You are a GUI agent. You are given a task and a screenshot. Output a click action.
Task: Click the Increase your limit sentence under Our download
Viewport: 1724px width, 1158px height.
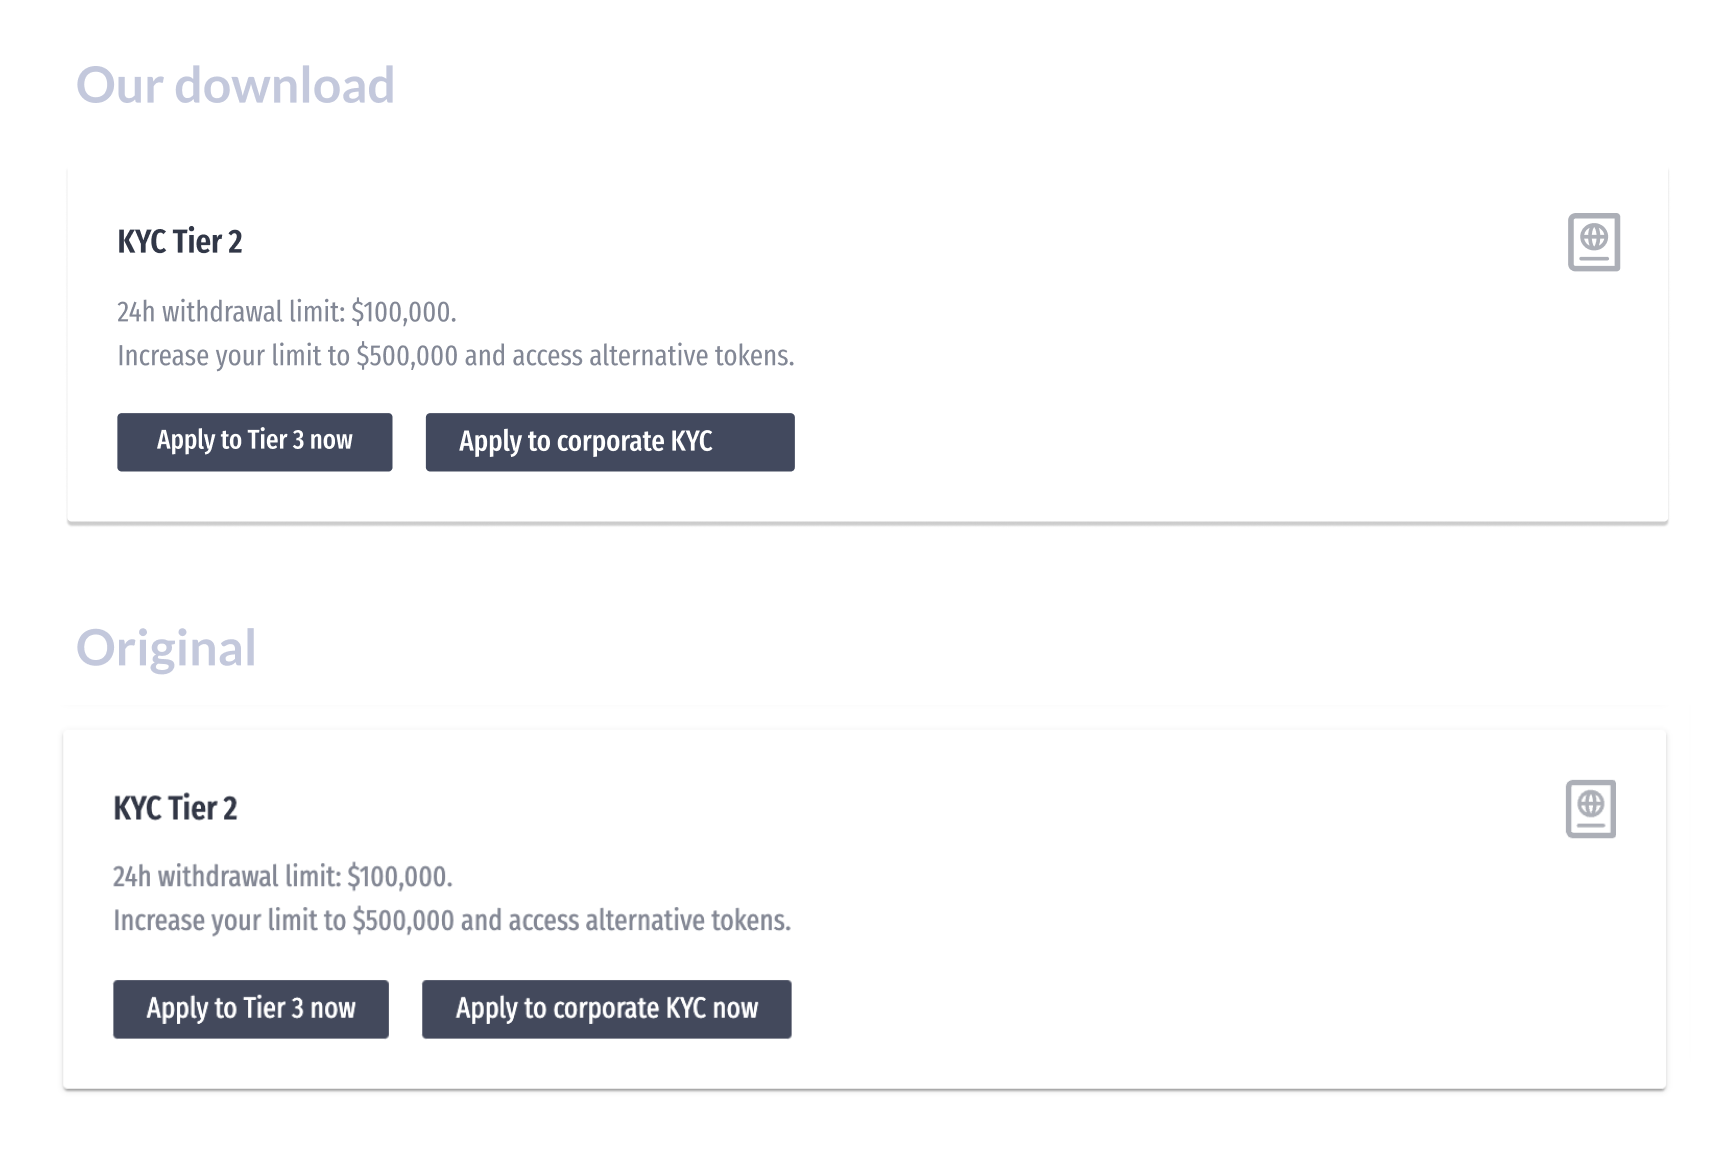pos(455,356)
